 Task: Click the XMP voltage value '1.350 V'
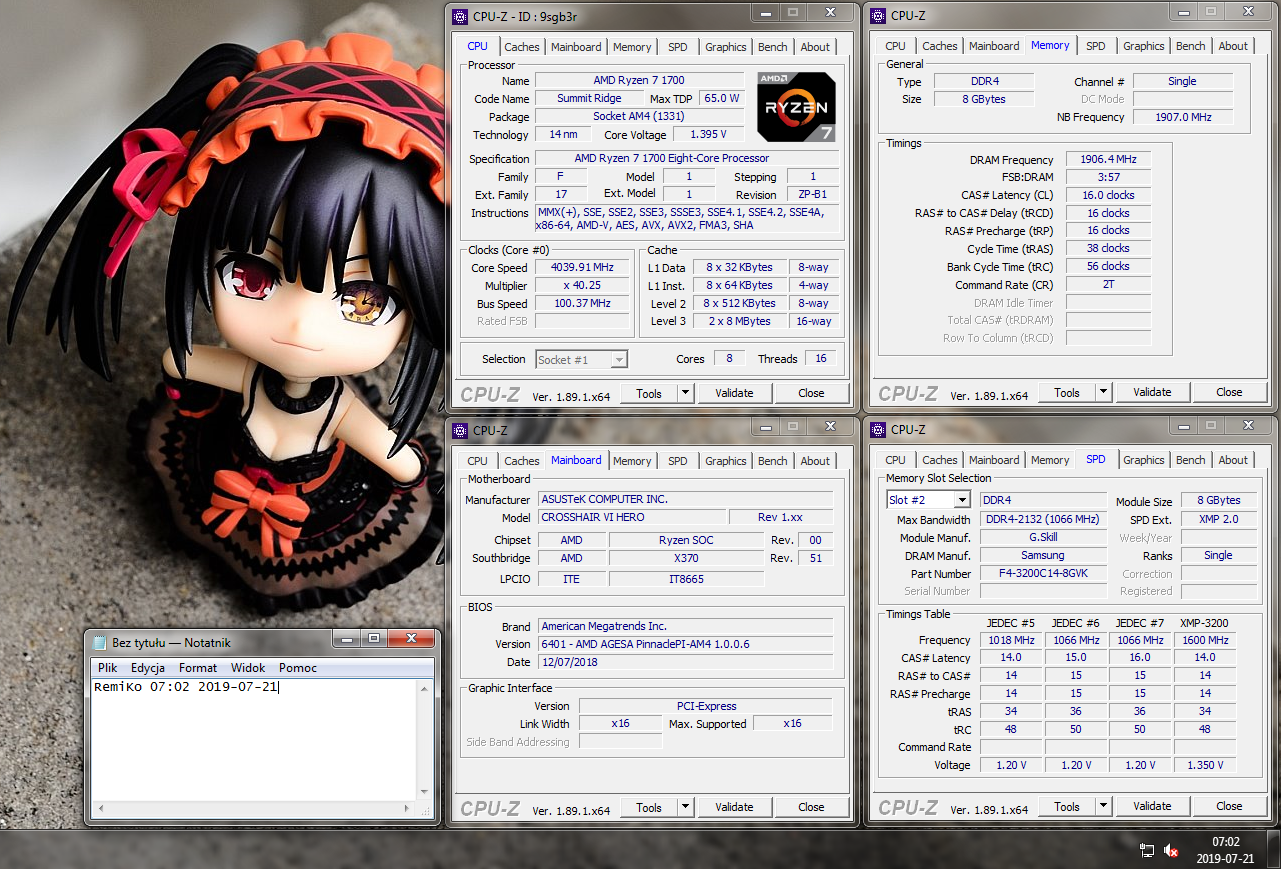(1205, 765)
